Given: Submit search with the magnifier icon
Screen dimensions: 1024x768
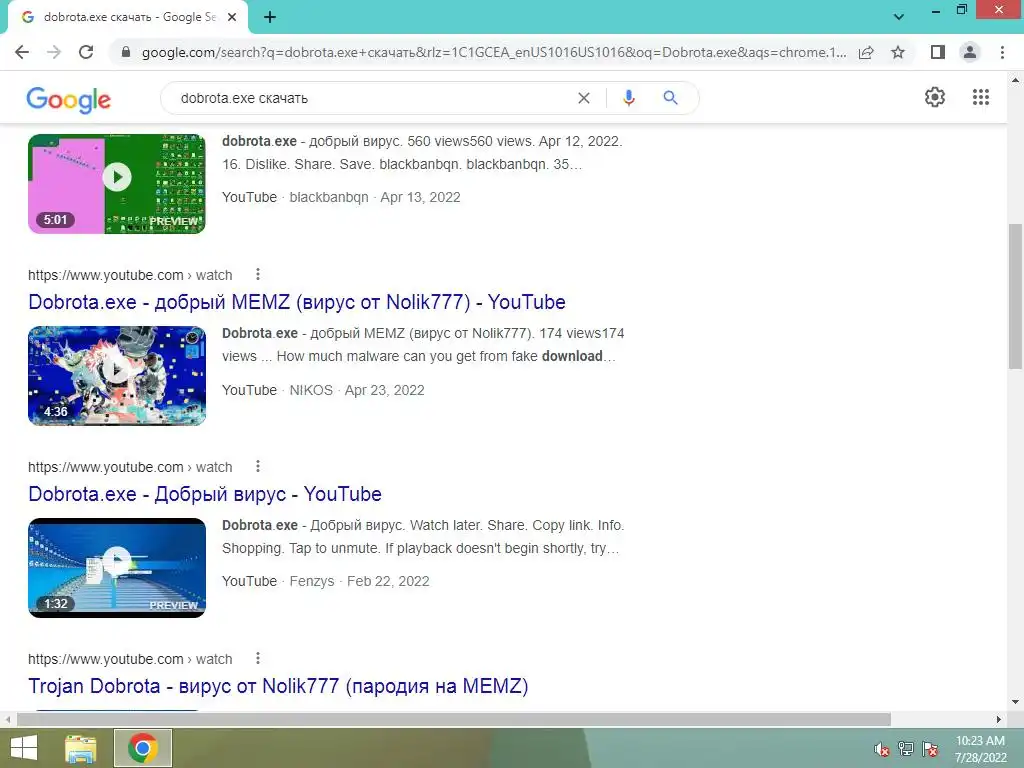Looking at the screenshot, I should 670,98.
